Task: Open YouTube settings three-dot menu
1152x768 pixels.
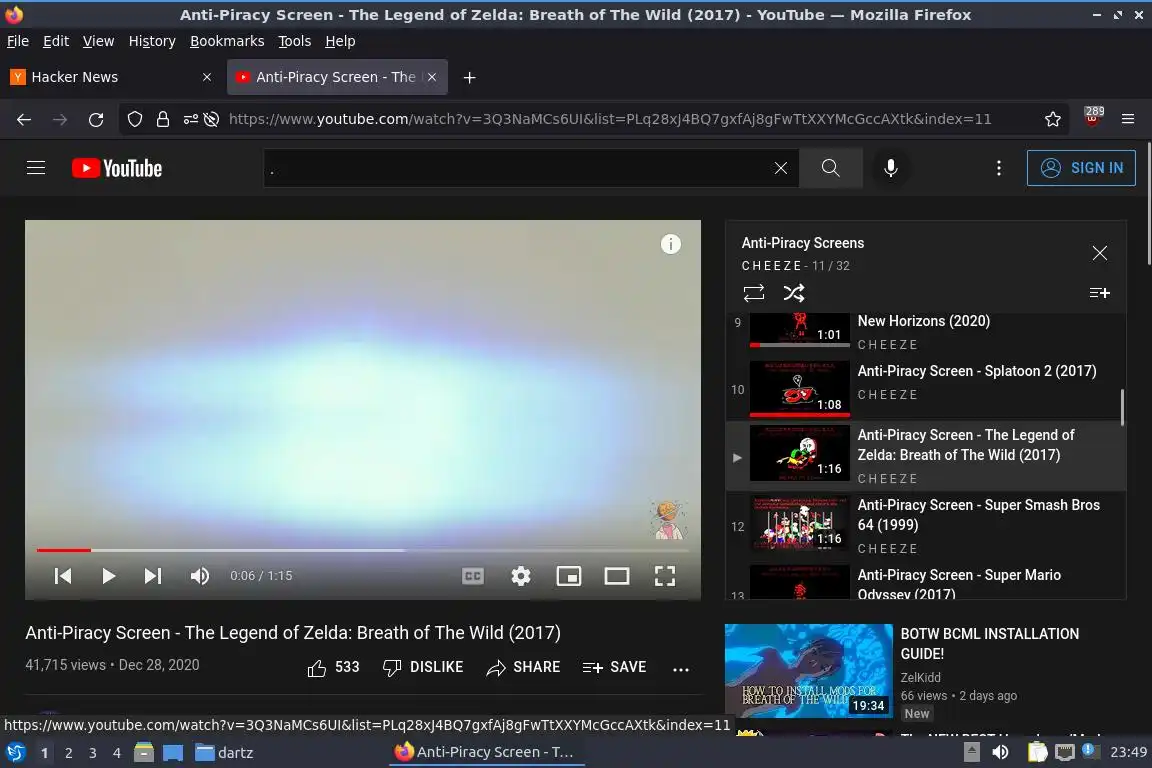Action: [x=998, y=168]
